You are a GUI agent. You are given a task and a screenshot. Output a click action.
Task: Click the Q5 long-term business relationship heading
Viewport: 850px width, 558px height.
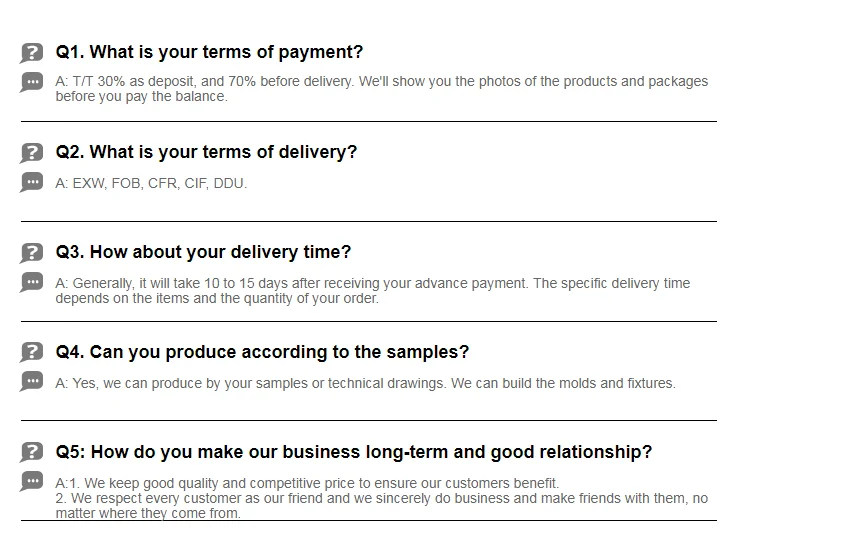tap(353, 452)
